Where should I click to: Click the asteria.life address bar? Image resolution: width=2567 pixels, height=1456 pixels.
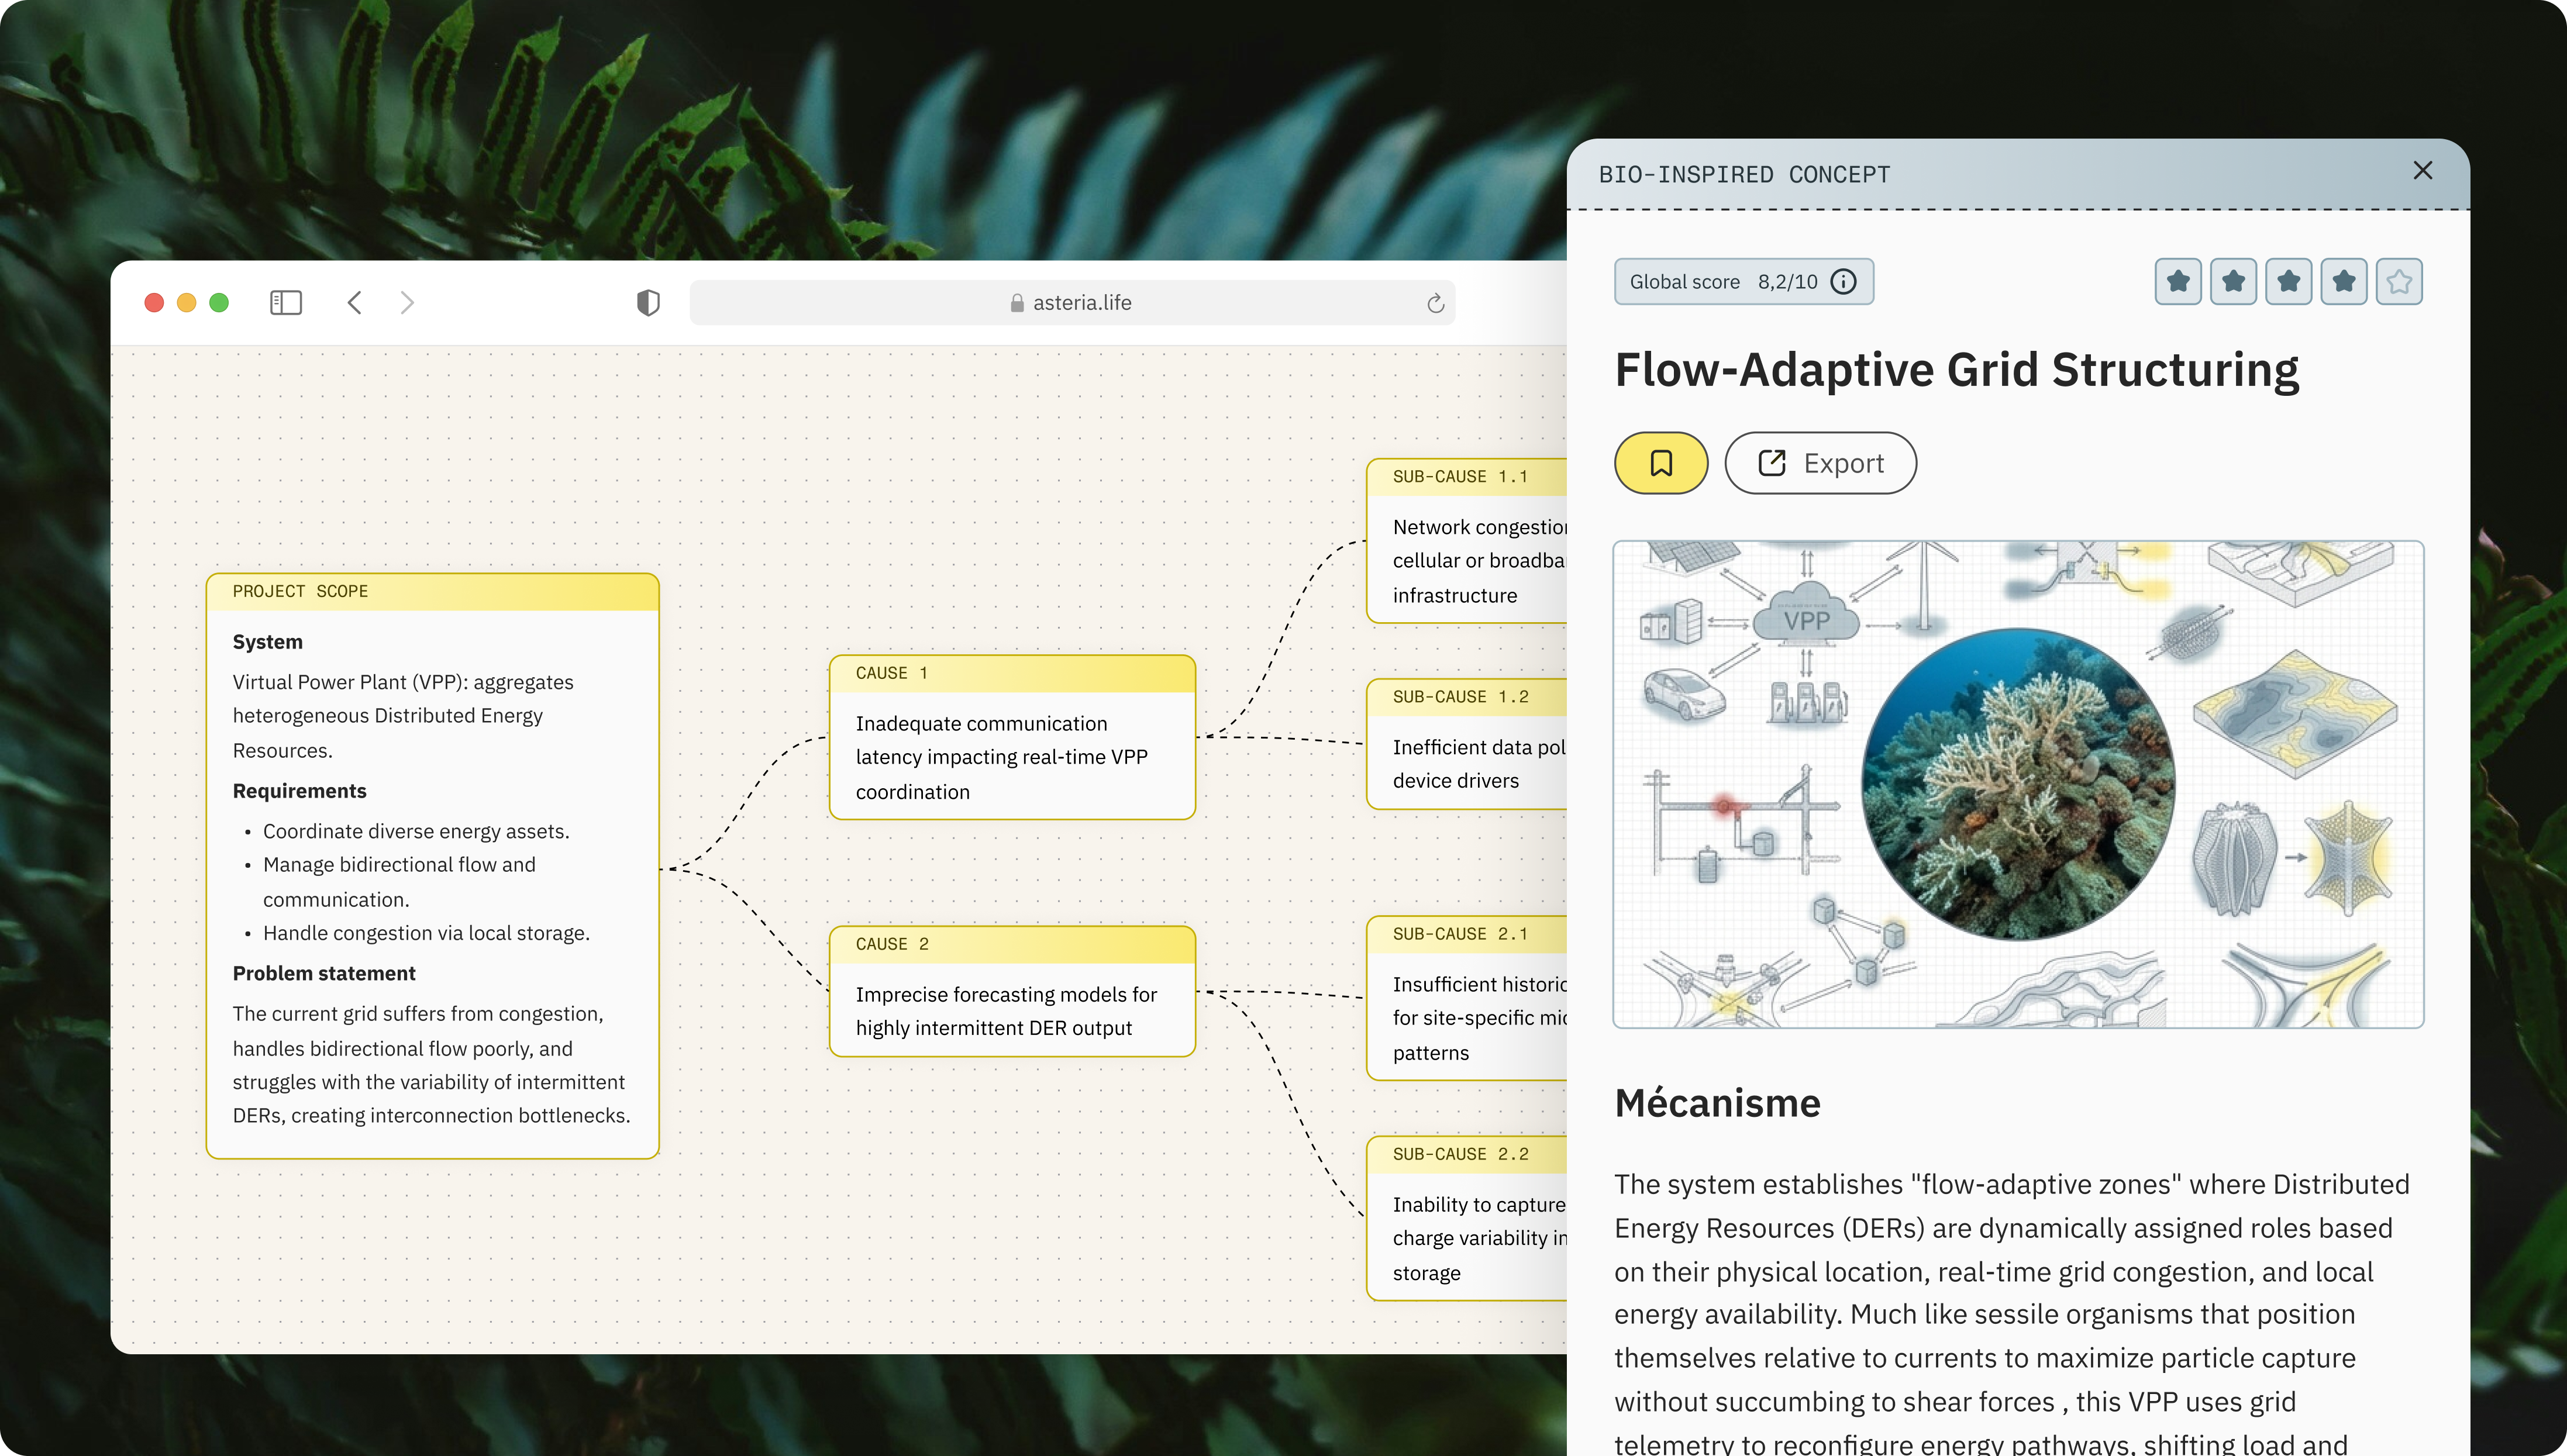[1072, 302]
